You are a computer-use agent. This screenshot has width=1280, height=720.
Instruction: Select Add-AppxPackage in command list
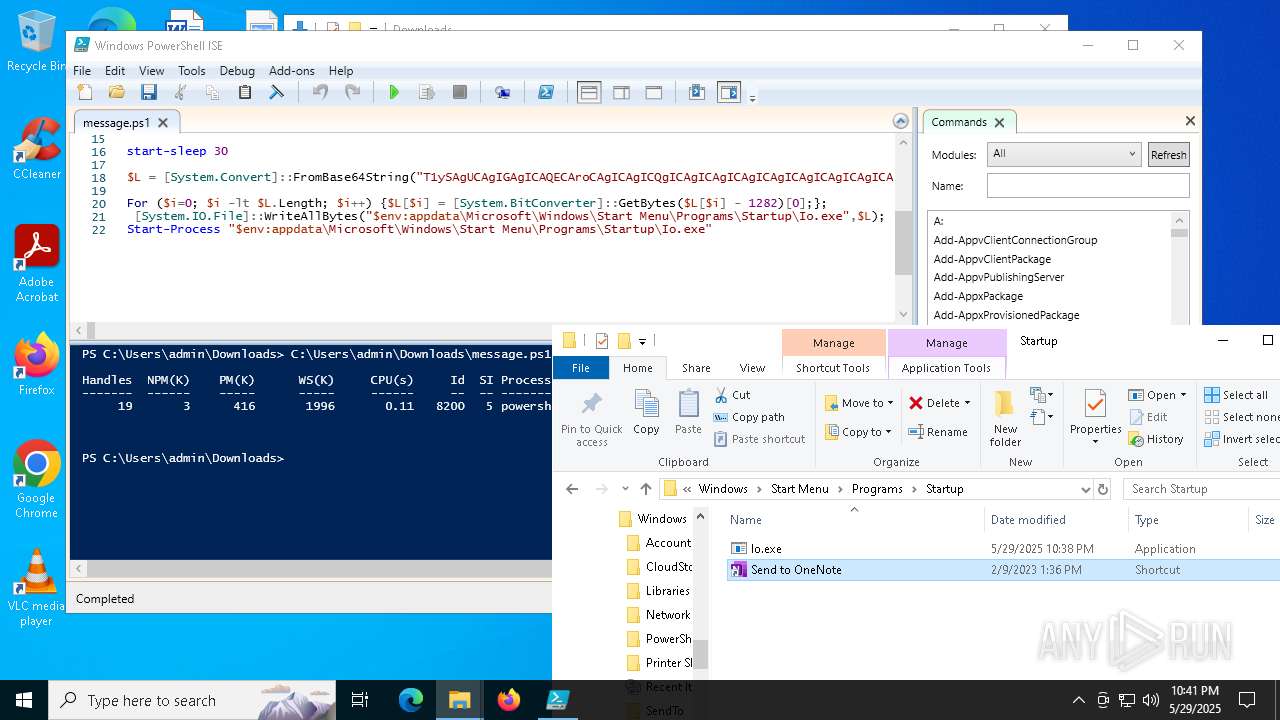click(x=978, y=296)
